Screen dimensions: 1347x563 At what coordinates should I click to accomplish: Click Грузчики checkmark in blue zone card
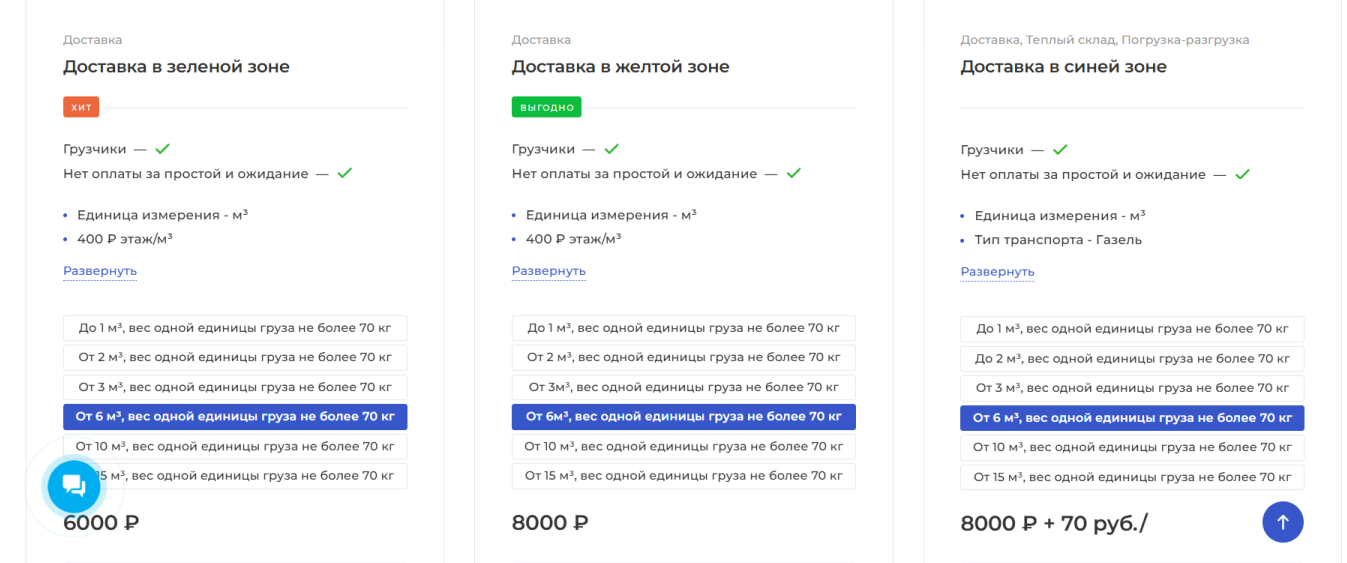pyautogui.click(x=1060, y=150)
